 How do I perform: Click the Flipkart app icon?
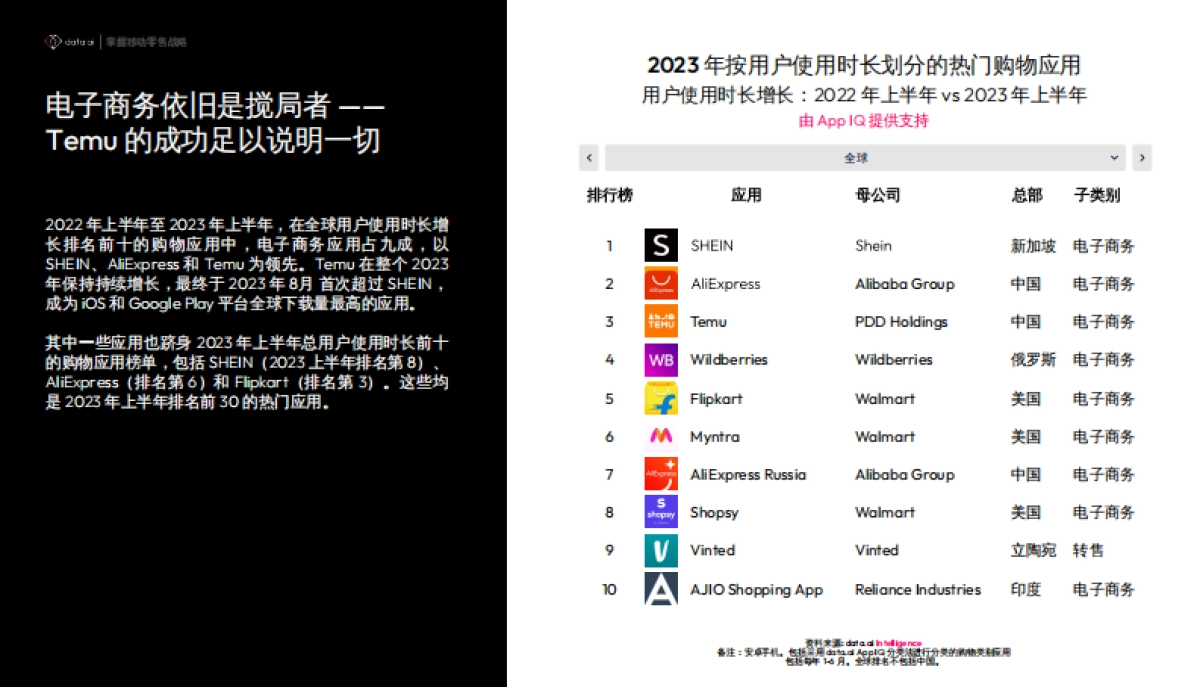pos(660,398)
